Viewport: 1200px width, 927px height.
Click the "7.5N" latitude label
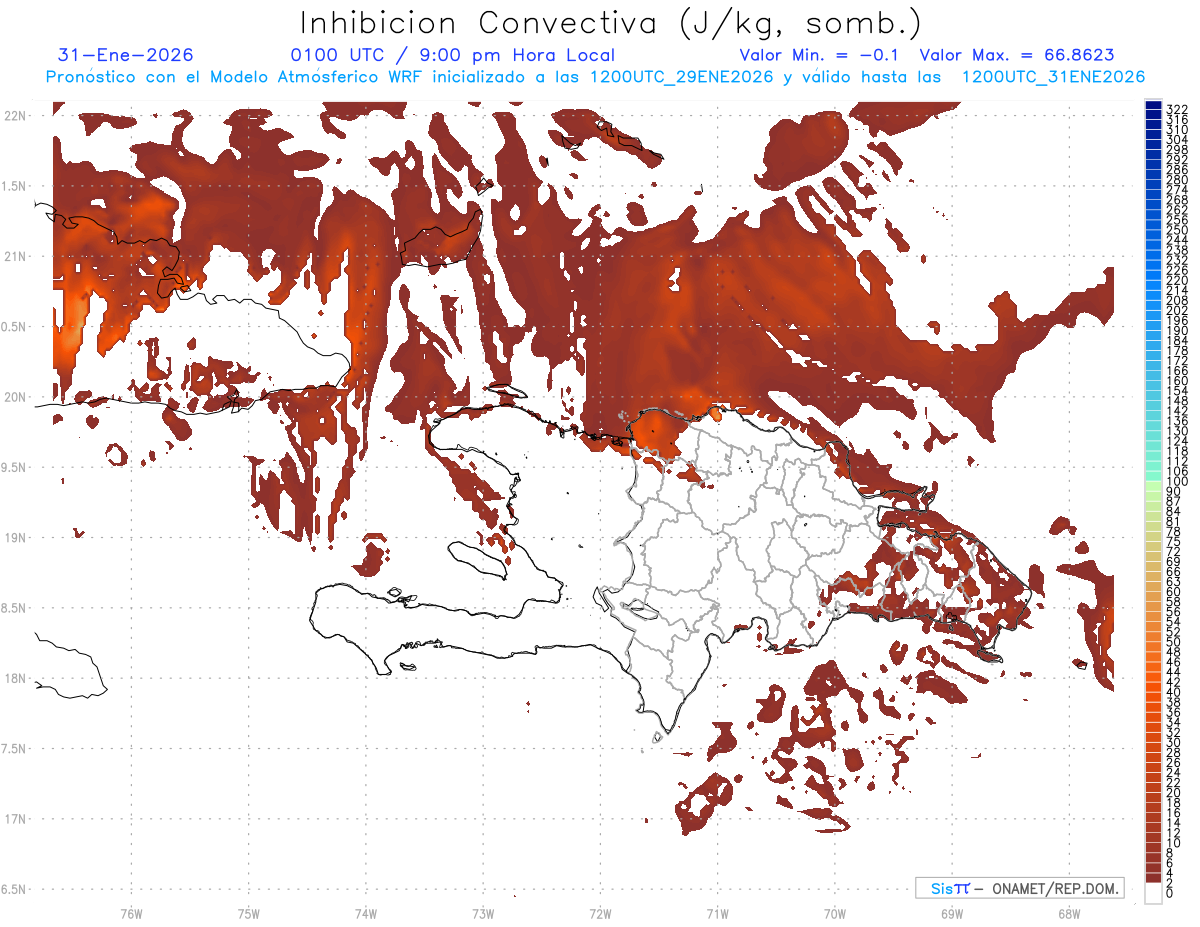[x=15, y=749]
